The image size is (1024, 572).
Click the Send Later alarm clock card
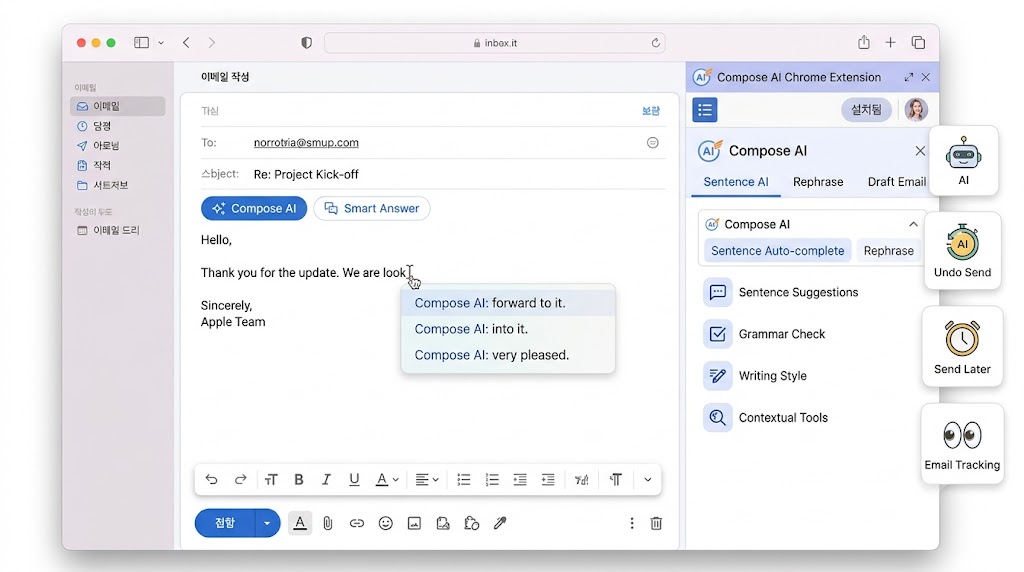(x=962, y=346)
